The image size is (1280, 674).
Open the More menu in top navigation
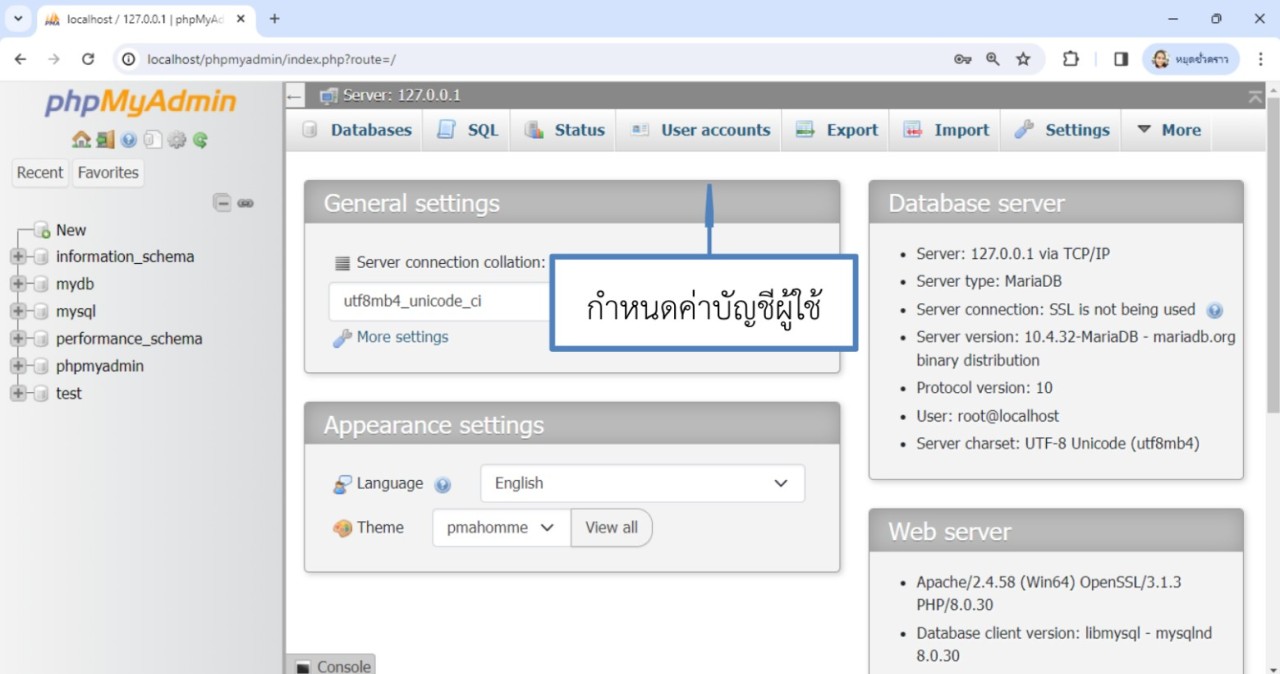[x=1168, y=130]
